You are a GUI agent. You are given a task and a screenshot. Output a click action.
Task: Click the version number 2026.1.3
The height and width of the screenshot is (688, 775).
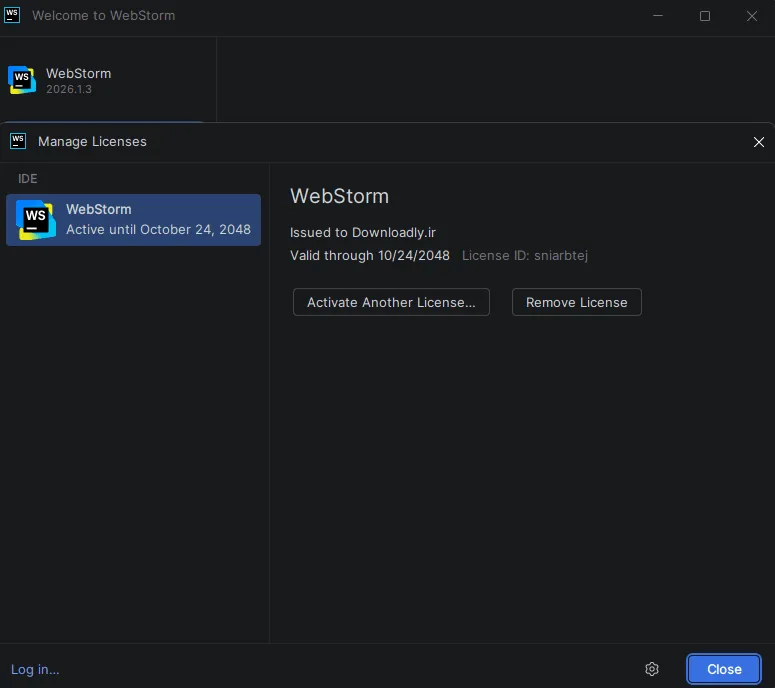[x=69, y=89]
